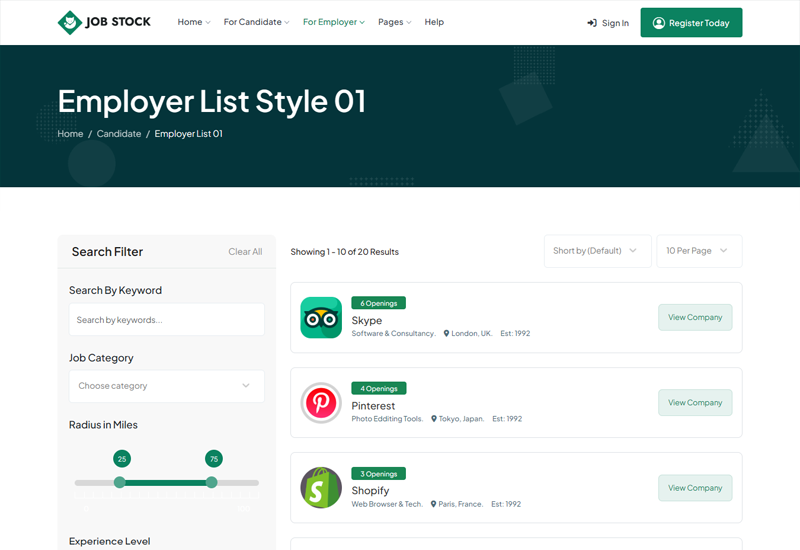The image size is (800, 550).
Task: Expand the Choose category dropdown
Action: pos(166,386)
